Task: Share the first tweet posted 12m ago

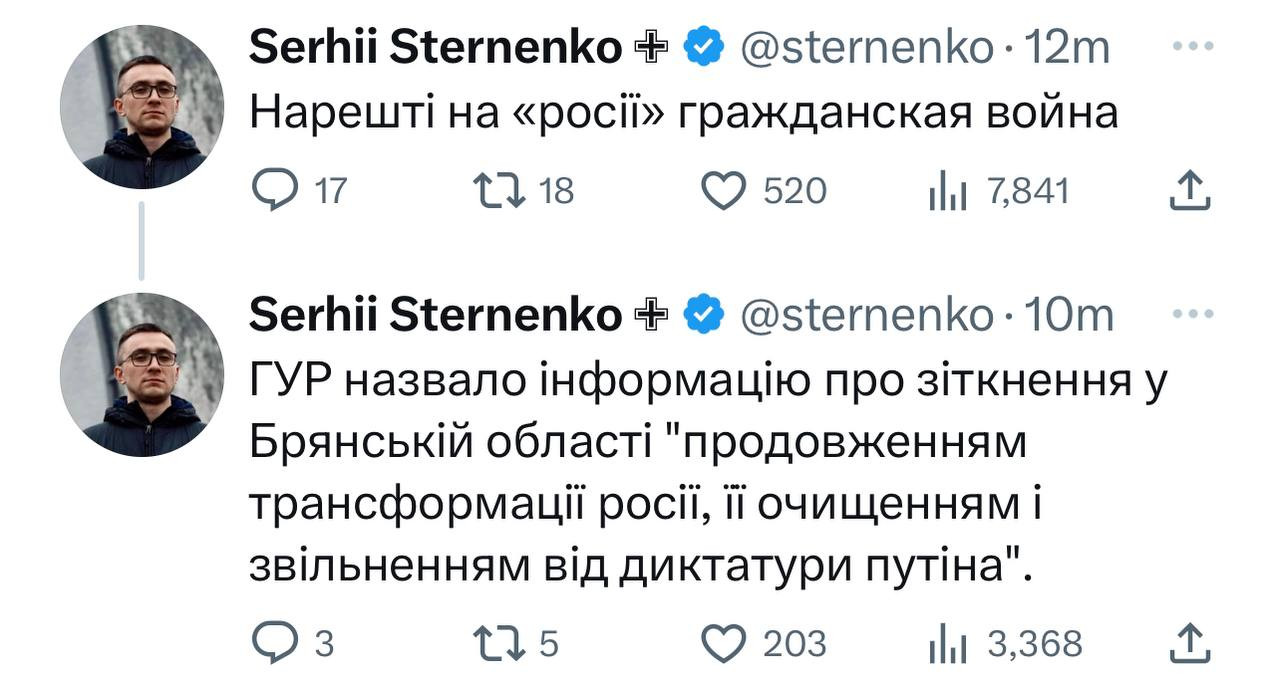Action: pyautogui.click(x=1190, y=191)
